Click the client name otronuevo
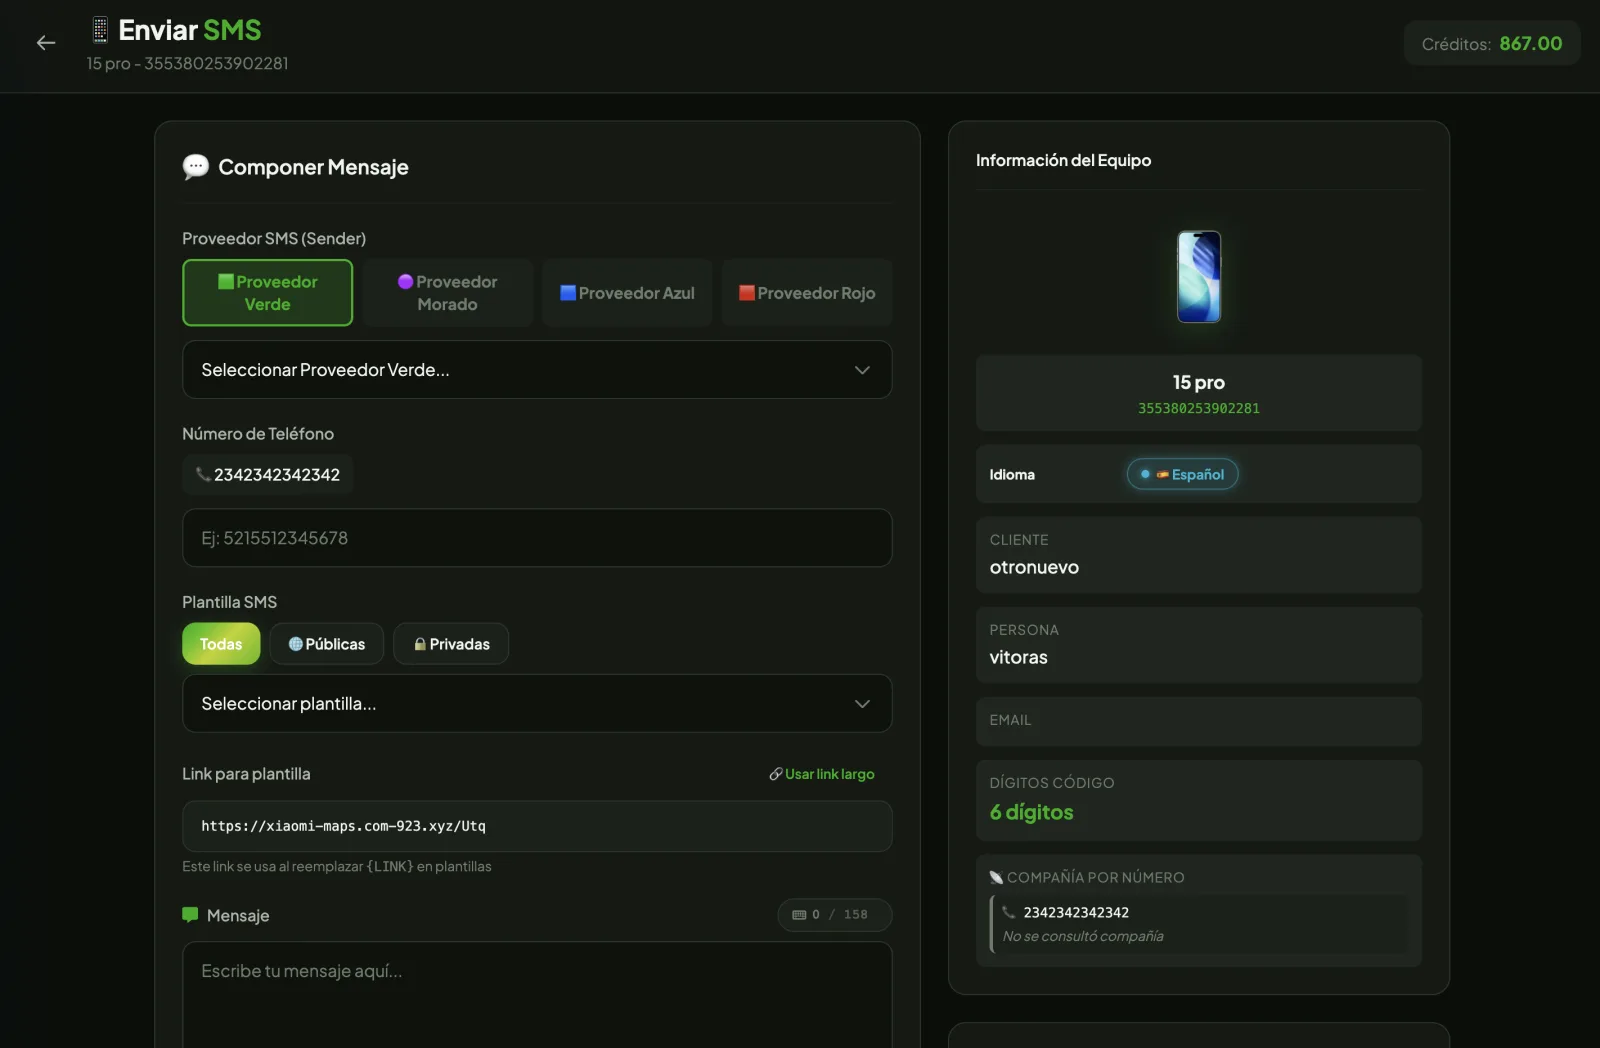This screenshot has height=1048, width=1600. pos(1034,567)
